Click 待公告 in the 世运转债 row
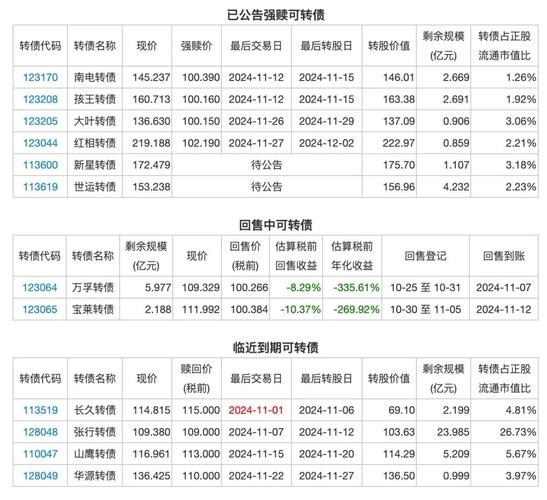547x500 pixels. coord(267,187)
